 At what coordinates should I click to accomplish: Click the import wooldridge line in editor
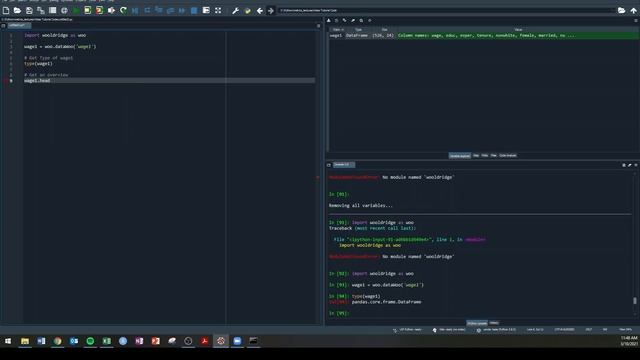55,35
